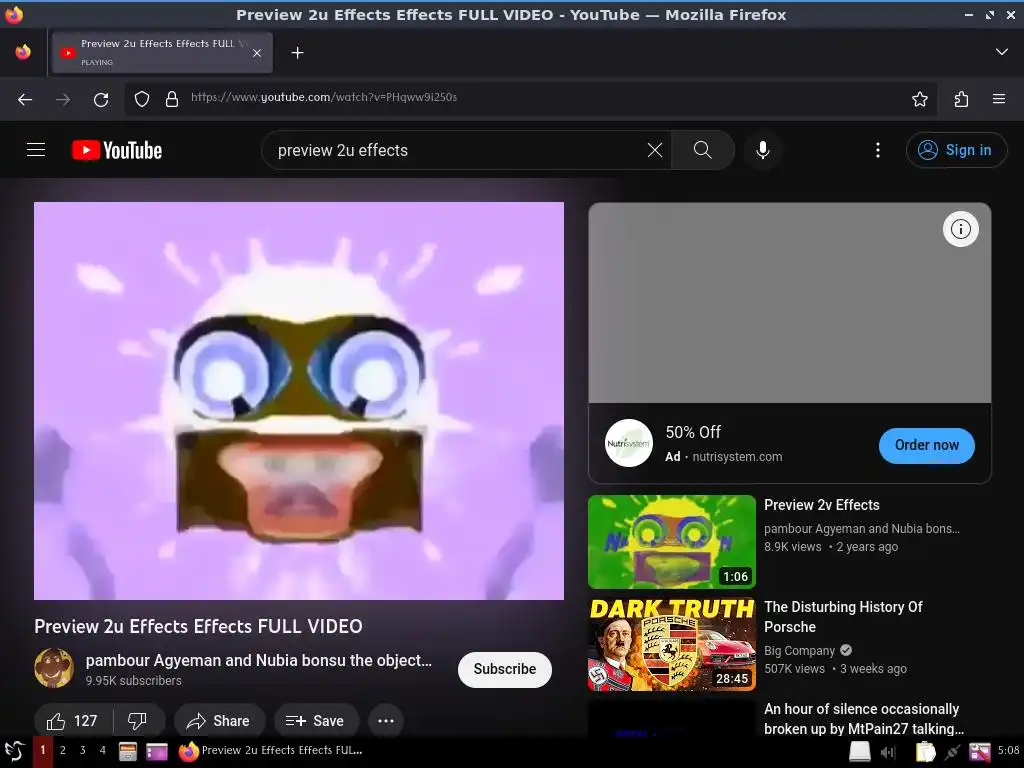Open Preview 2v Effects video title

[822, 505]
